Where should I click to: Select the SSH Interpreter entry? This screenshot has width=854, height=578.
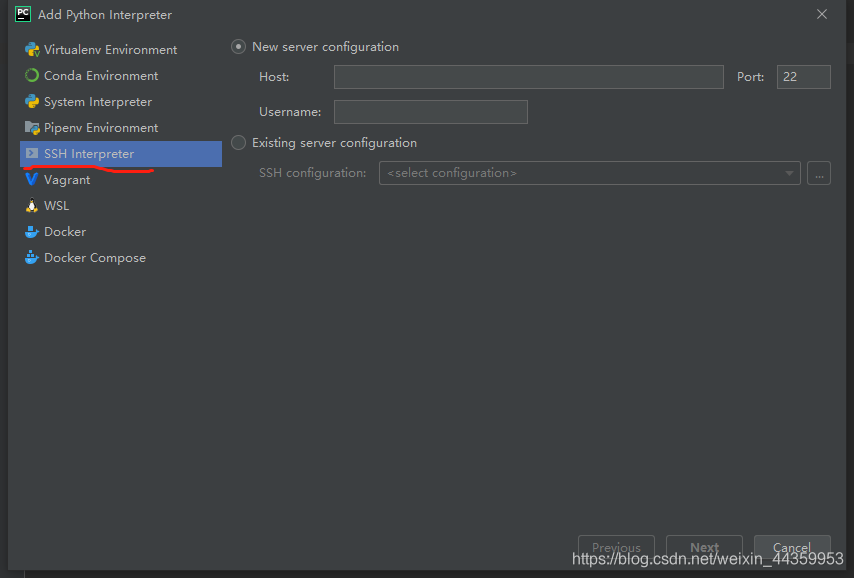pyautogui.click(x=121, y=154)
